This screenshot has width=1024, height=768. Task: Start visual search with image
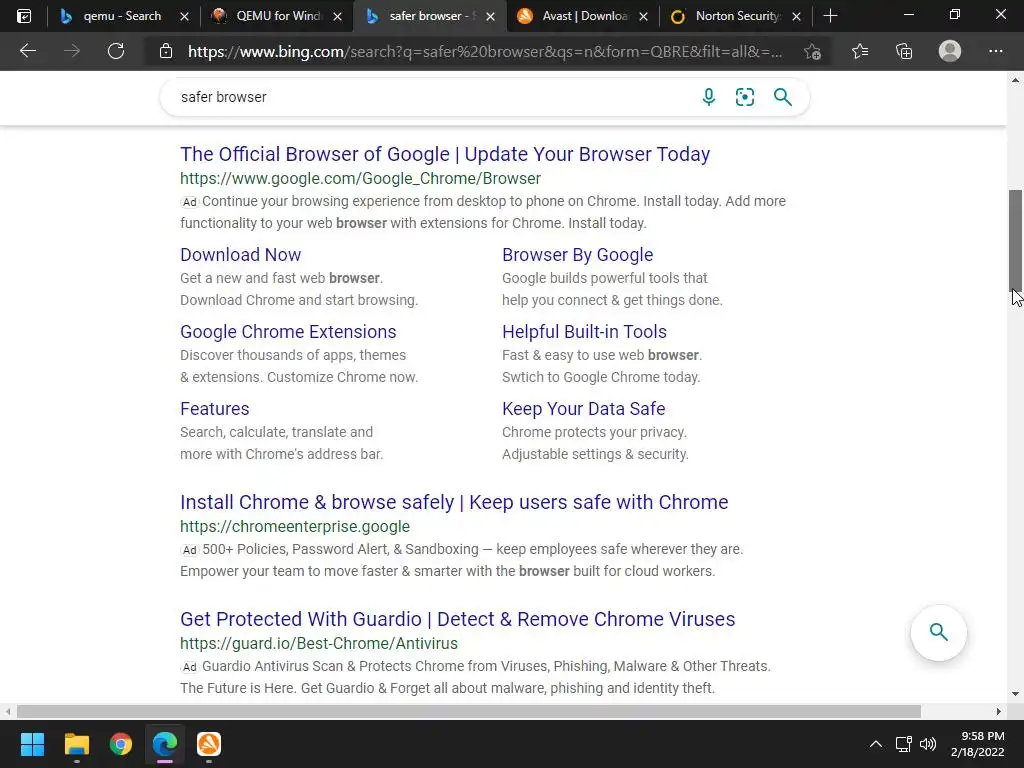coord(744,97)
